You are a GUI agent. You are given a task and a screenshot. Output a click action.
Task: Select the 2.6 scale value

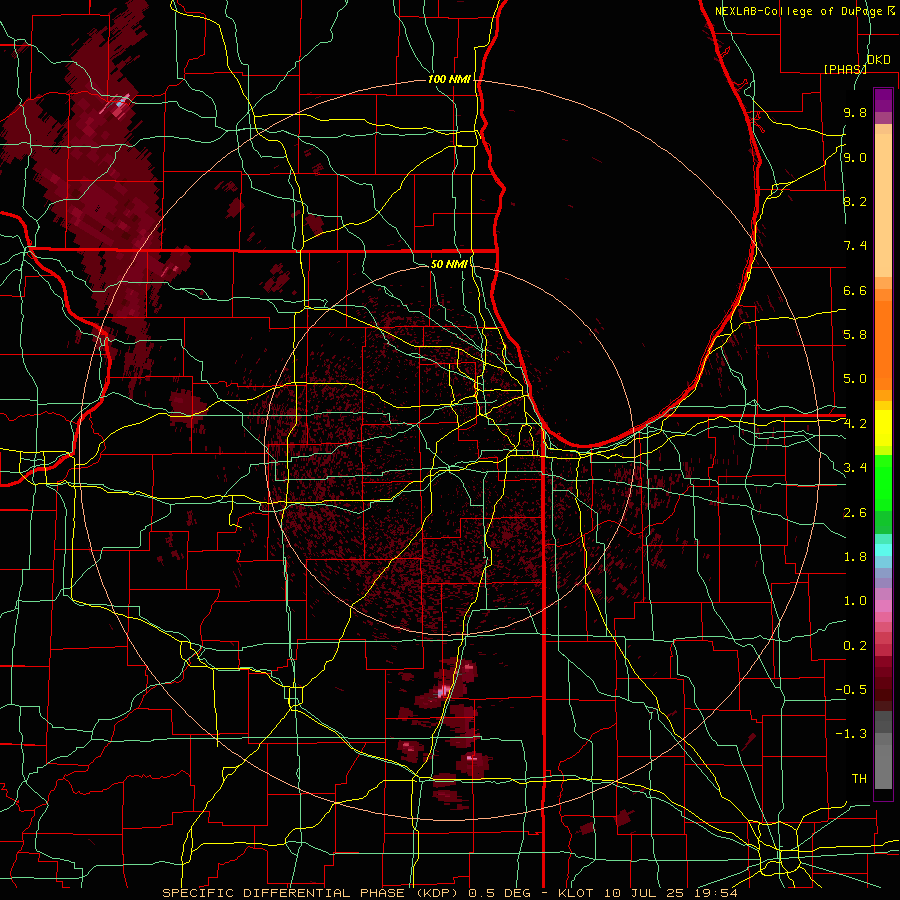pos(855,513)
